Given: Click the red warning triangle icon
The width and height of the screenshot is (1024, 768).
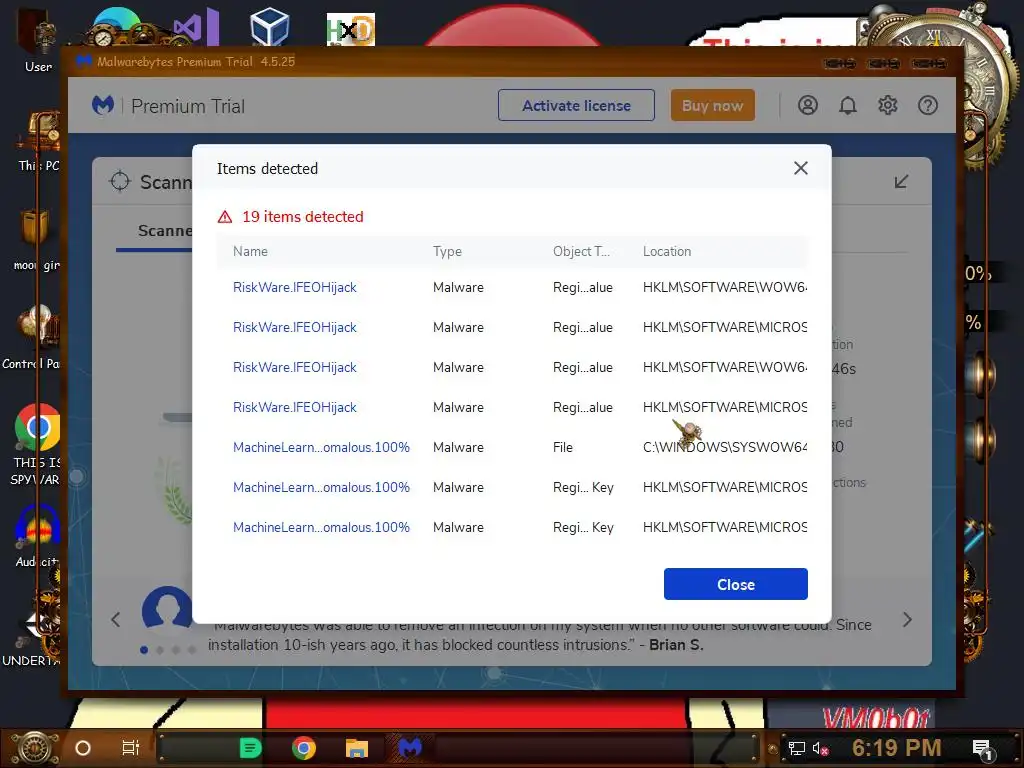Looking at the screenshot, I should [x=225, y=217].
